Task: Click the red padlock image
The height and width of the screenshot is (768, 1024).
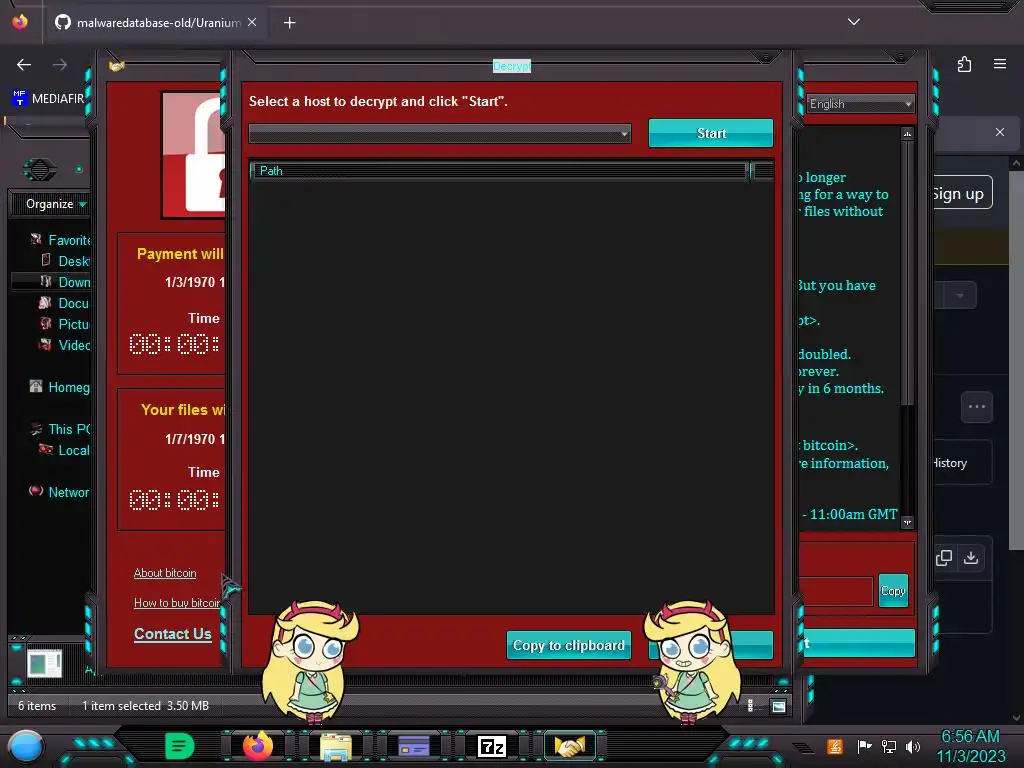Action: (x=194, y=155)
